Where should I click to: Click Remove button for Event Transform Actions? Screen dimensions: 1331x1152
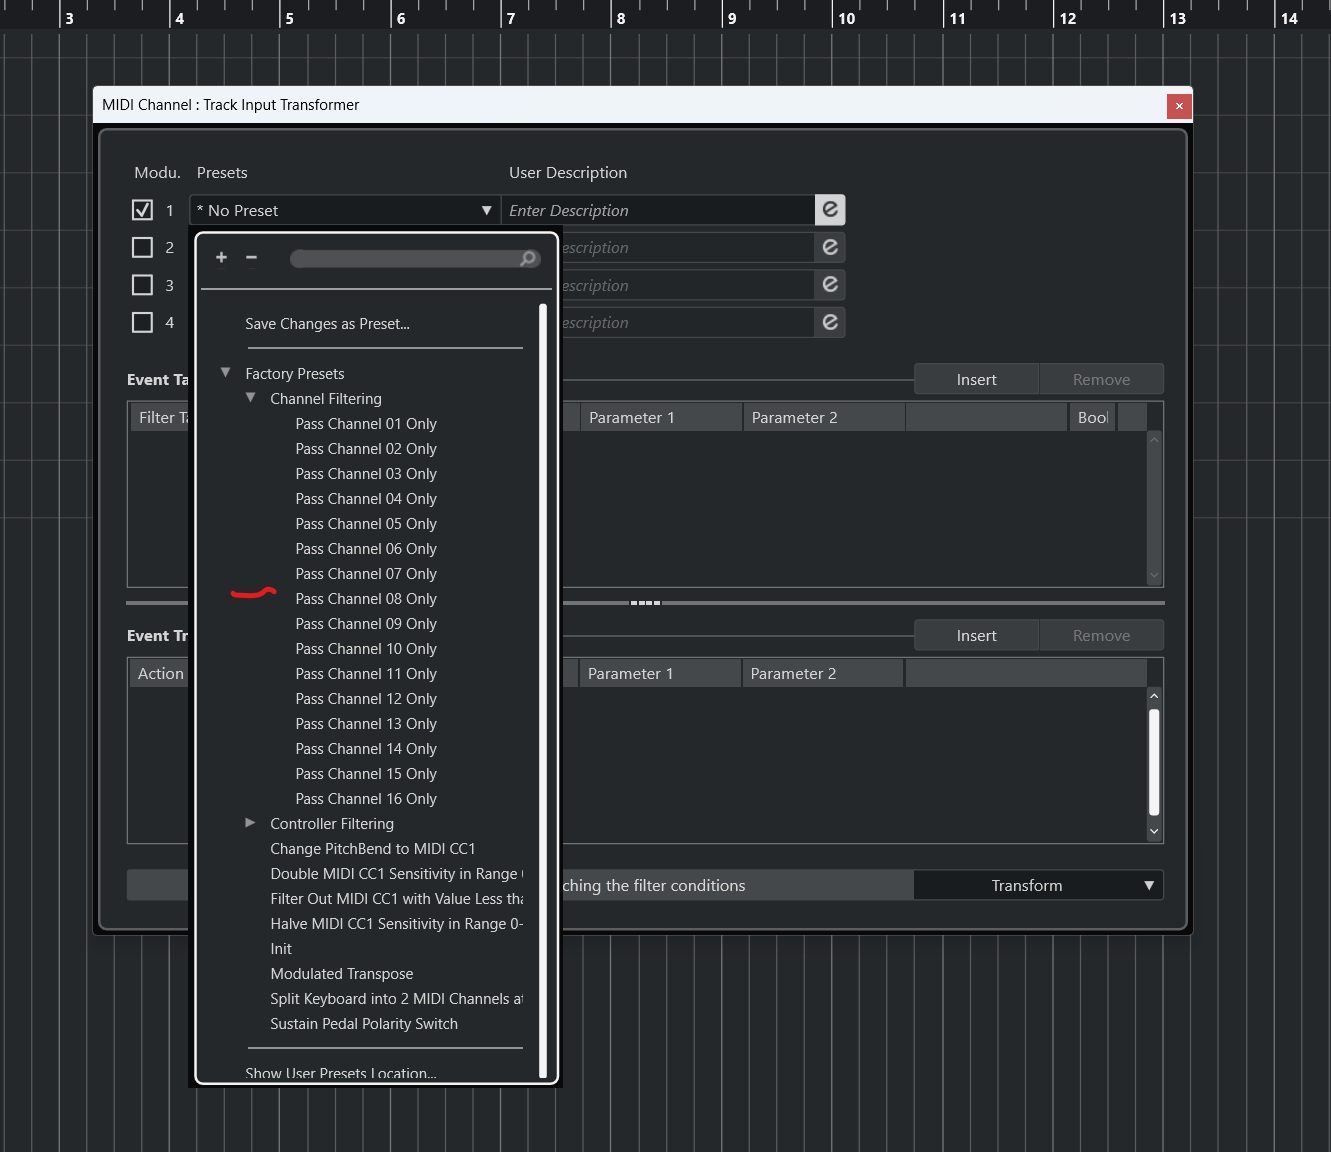[x=1101, y=636]
